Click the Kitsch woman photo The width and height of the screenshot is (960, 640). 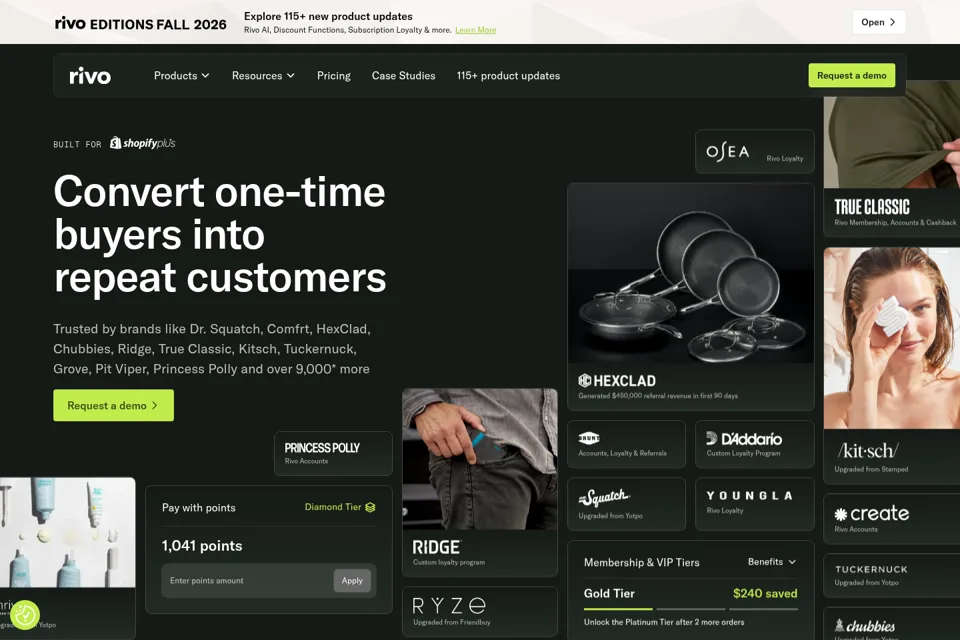point(891,338)
